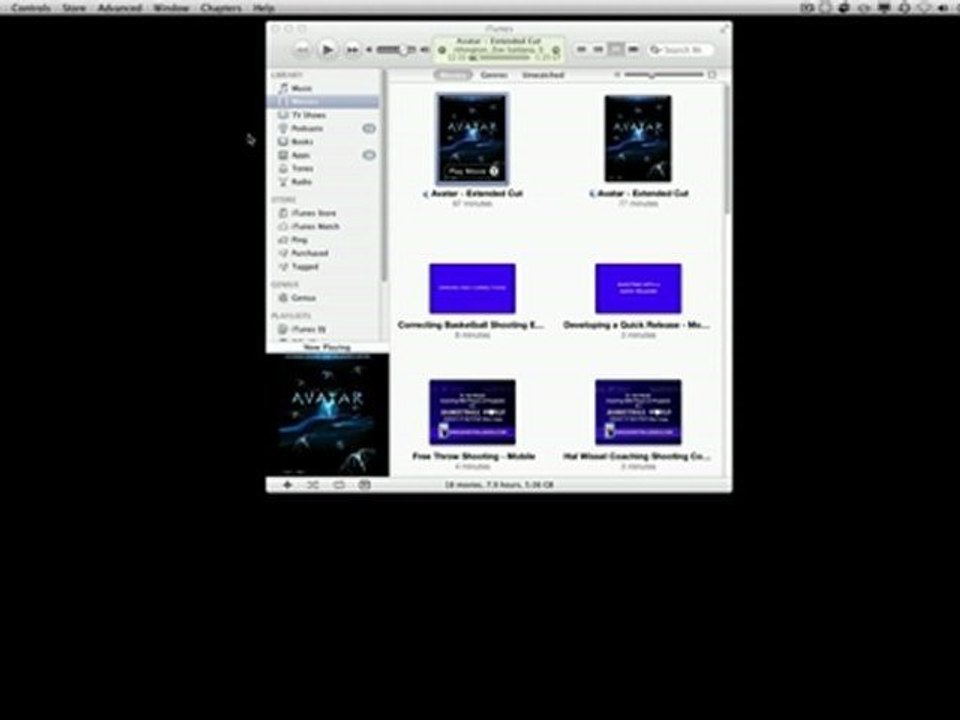Viewport: 960px width, 720px height.
Task: Toggle shuffle in bottom bar
Action: (313, 485)
